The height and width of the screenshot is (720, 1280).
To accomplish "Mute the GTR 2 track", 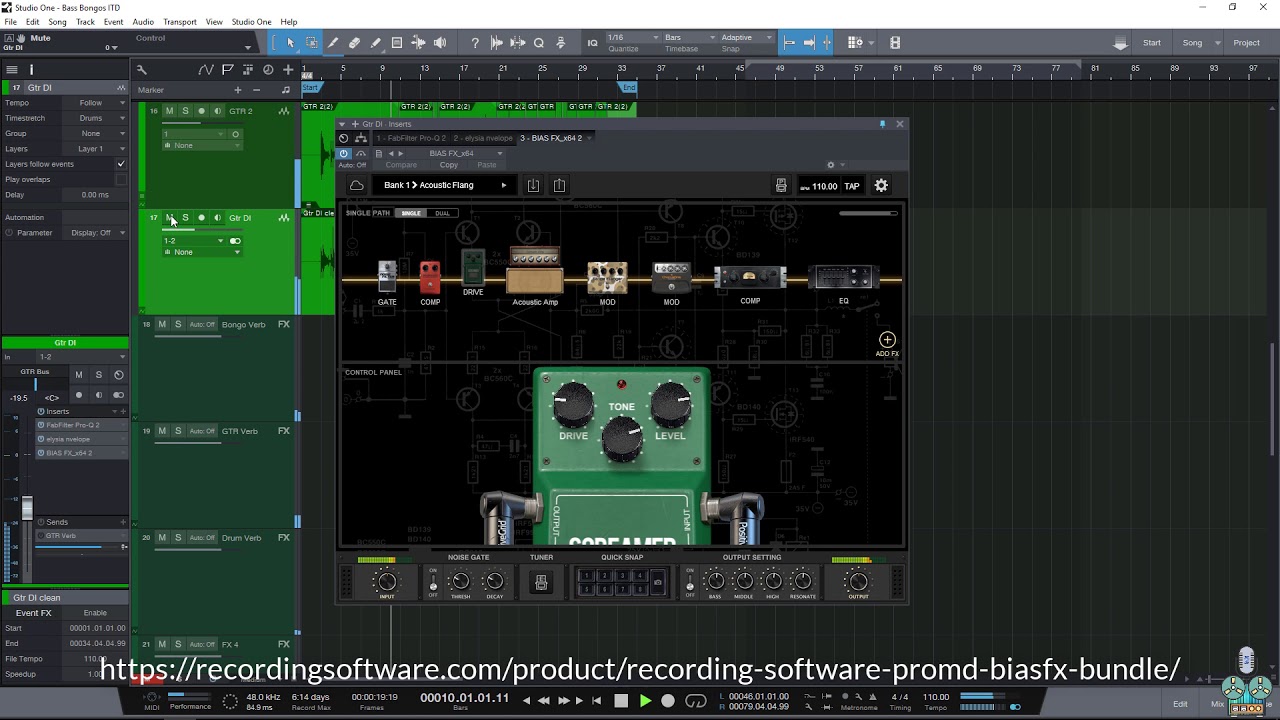I will (x=169, y=111).
